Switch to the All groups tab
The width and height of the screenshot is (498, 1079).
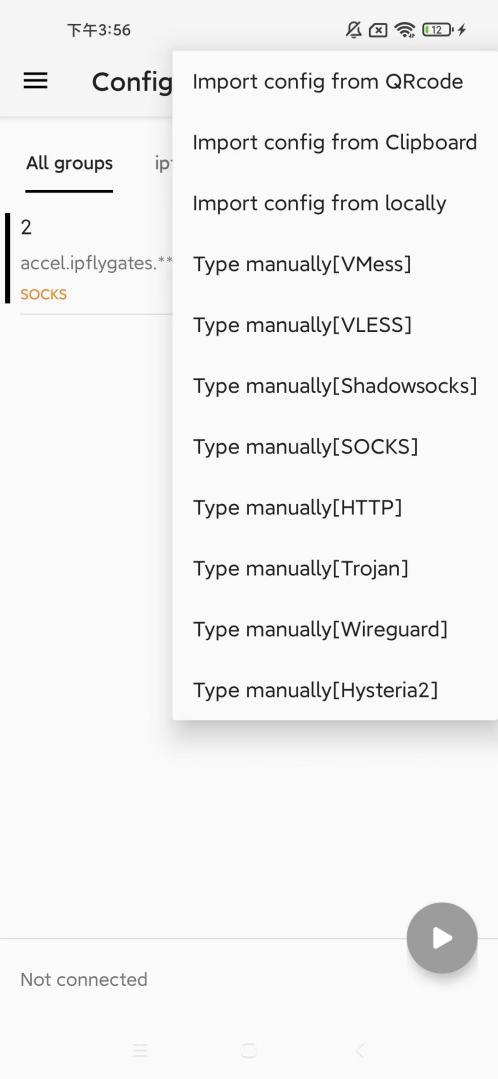(69, 164)
